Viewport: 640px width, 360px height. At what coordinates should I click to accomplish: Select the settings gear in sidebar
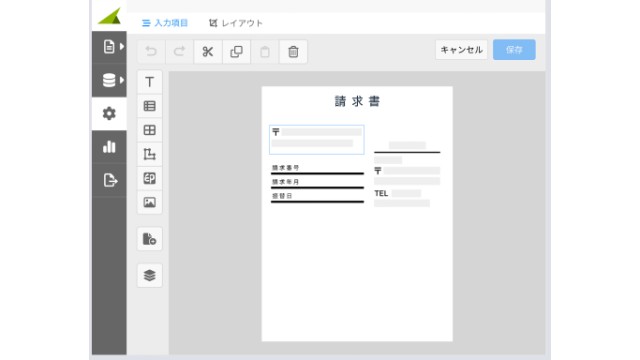[x=109, y=113]
